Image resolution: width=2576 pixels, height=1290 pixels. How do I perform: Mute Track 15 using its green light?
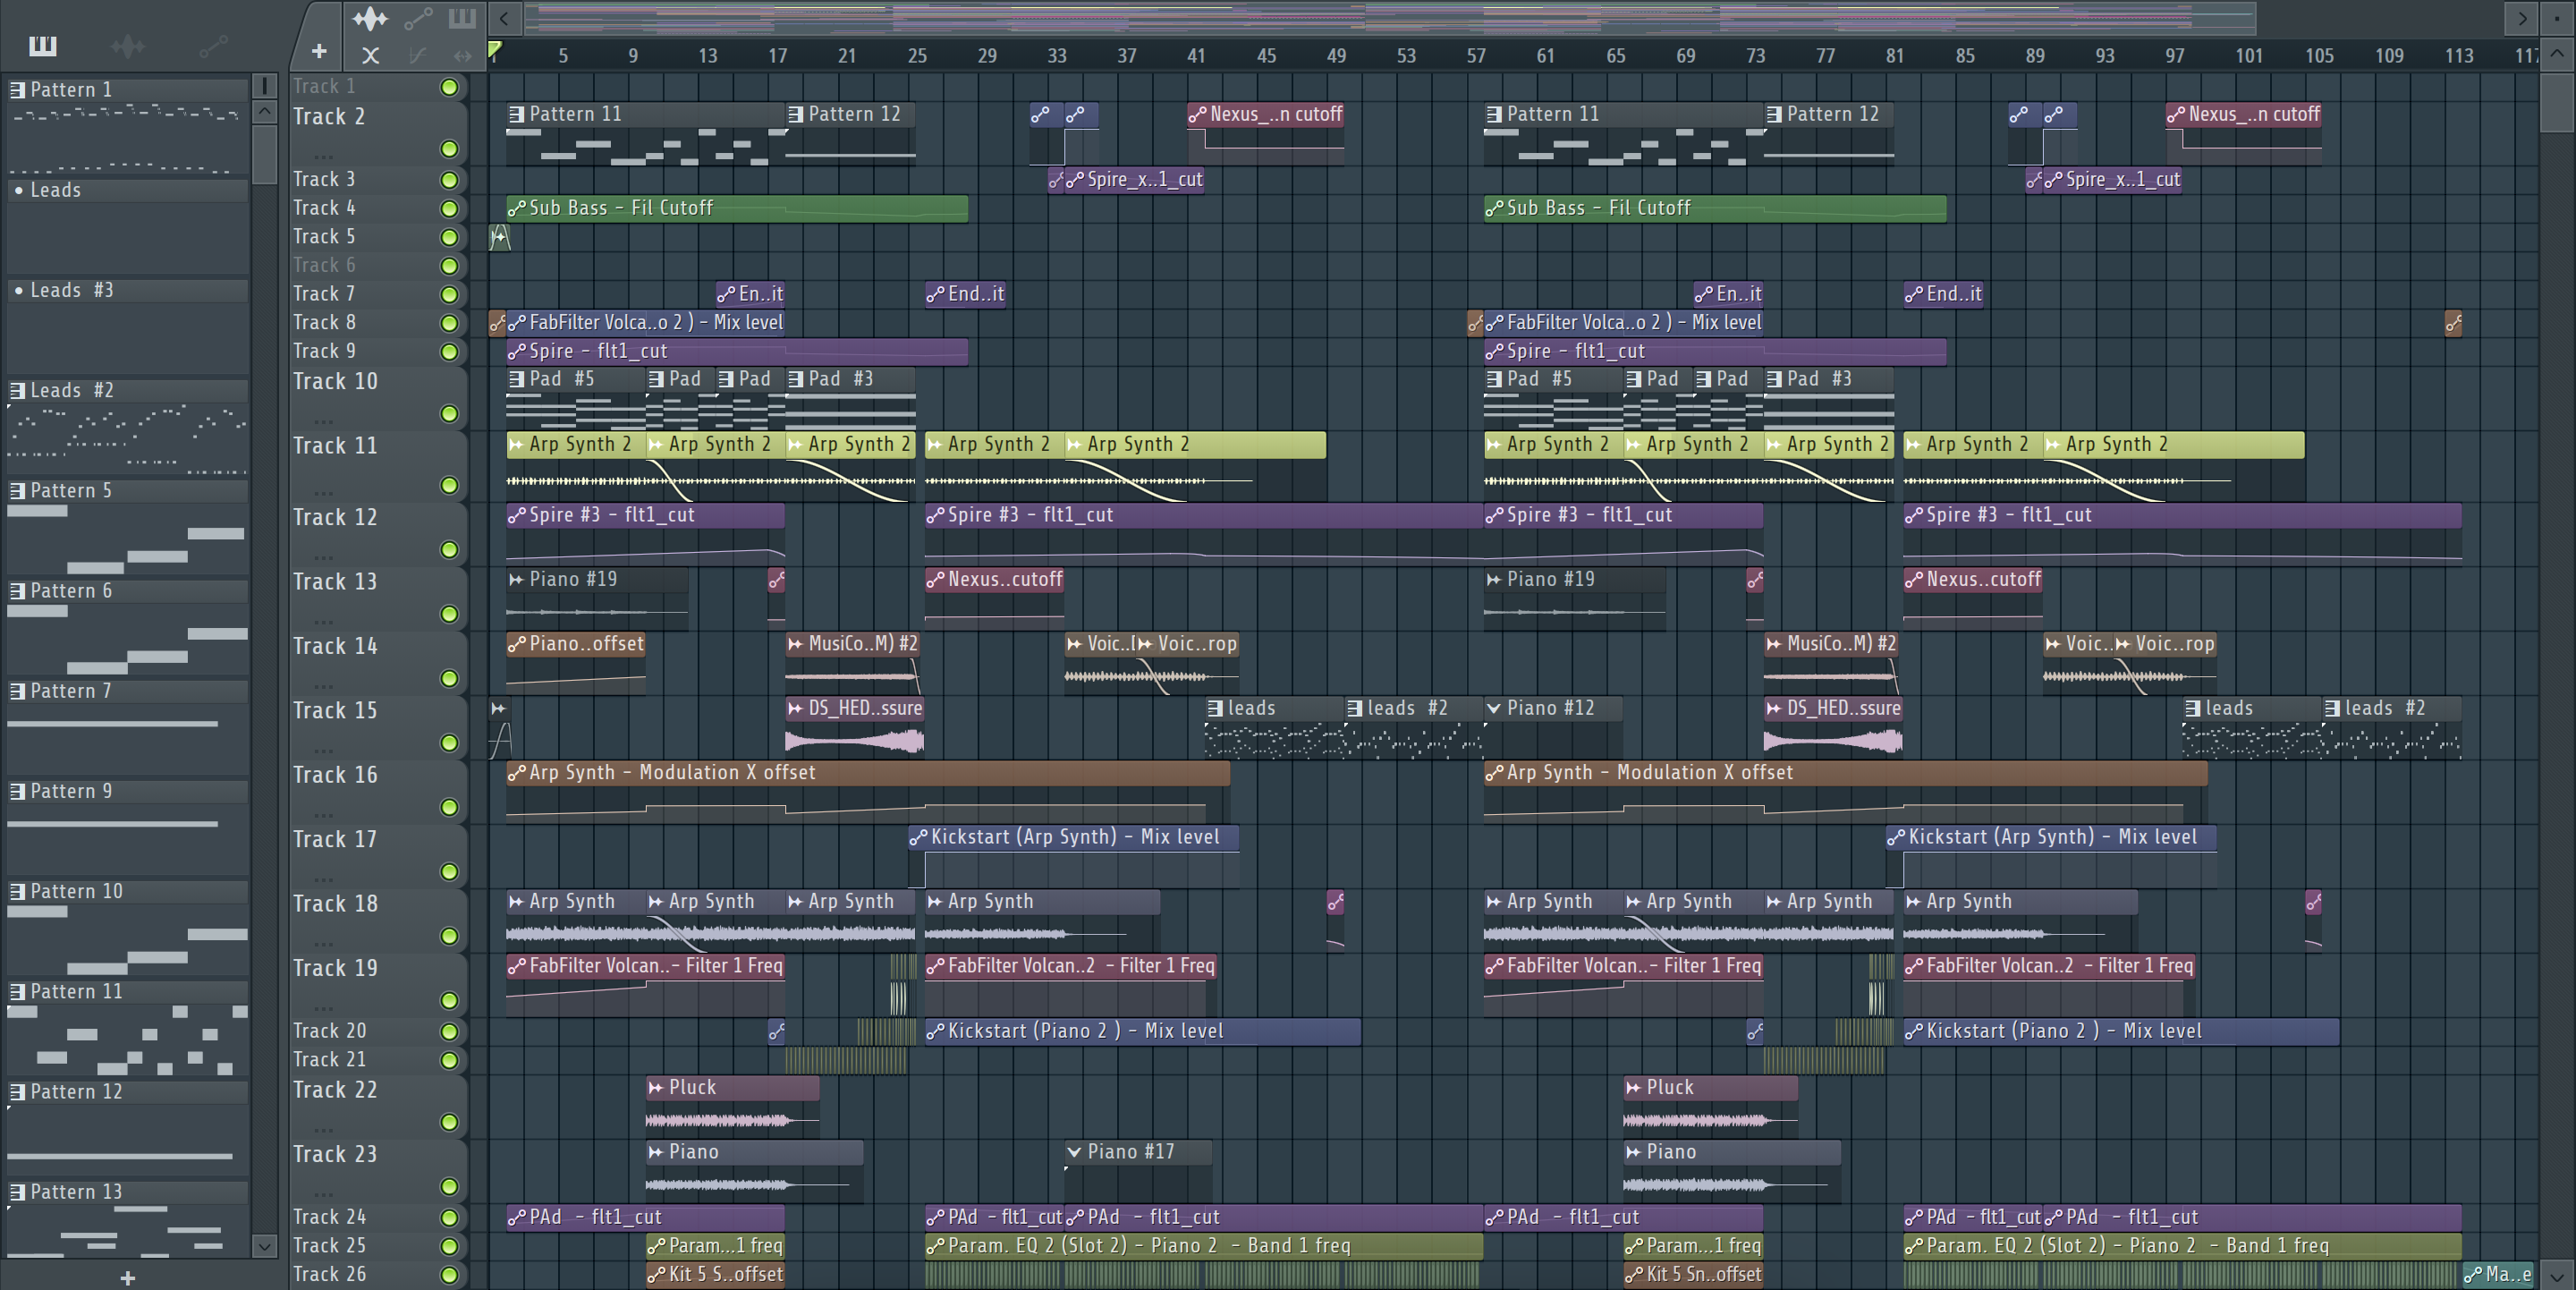(x=450, y=743)
